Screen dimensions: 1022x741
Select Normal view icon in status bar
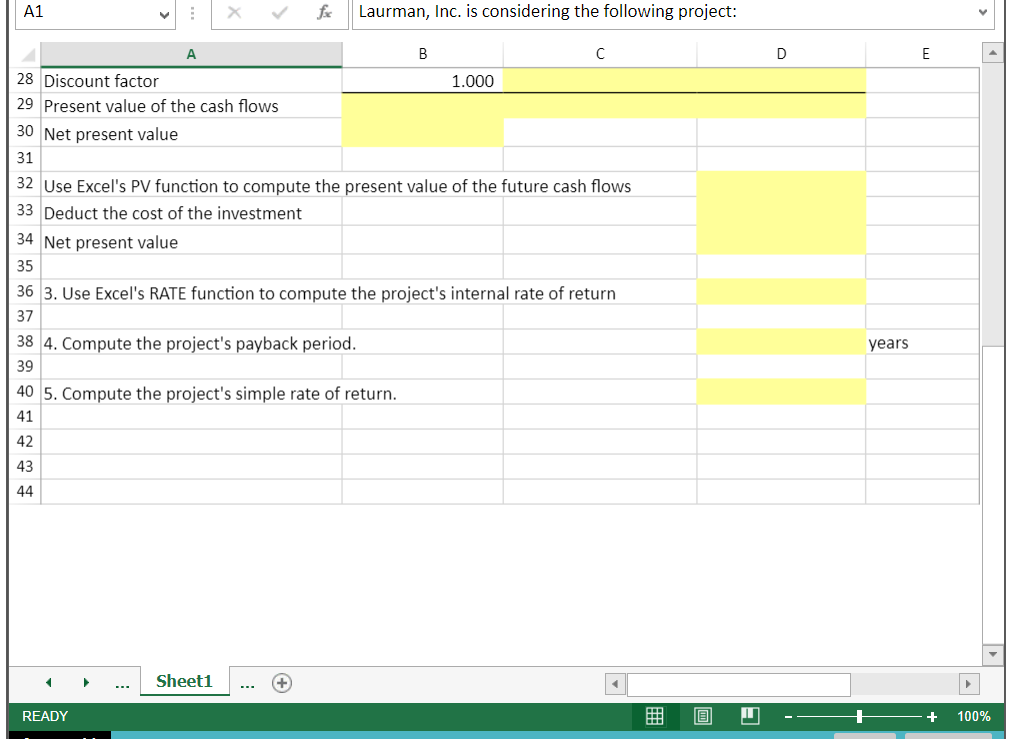point(655,716)
